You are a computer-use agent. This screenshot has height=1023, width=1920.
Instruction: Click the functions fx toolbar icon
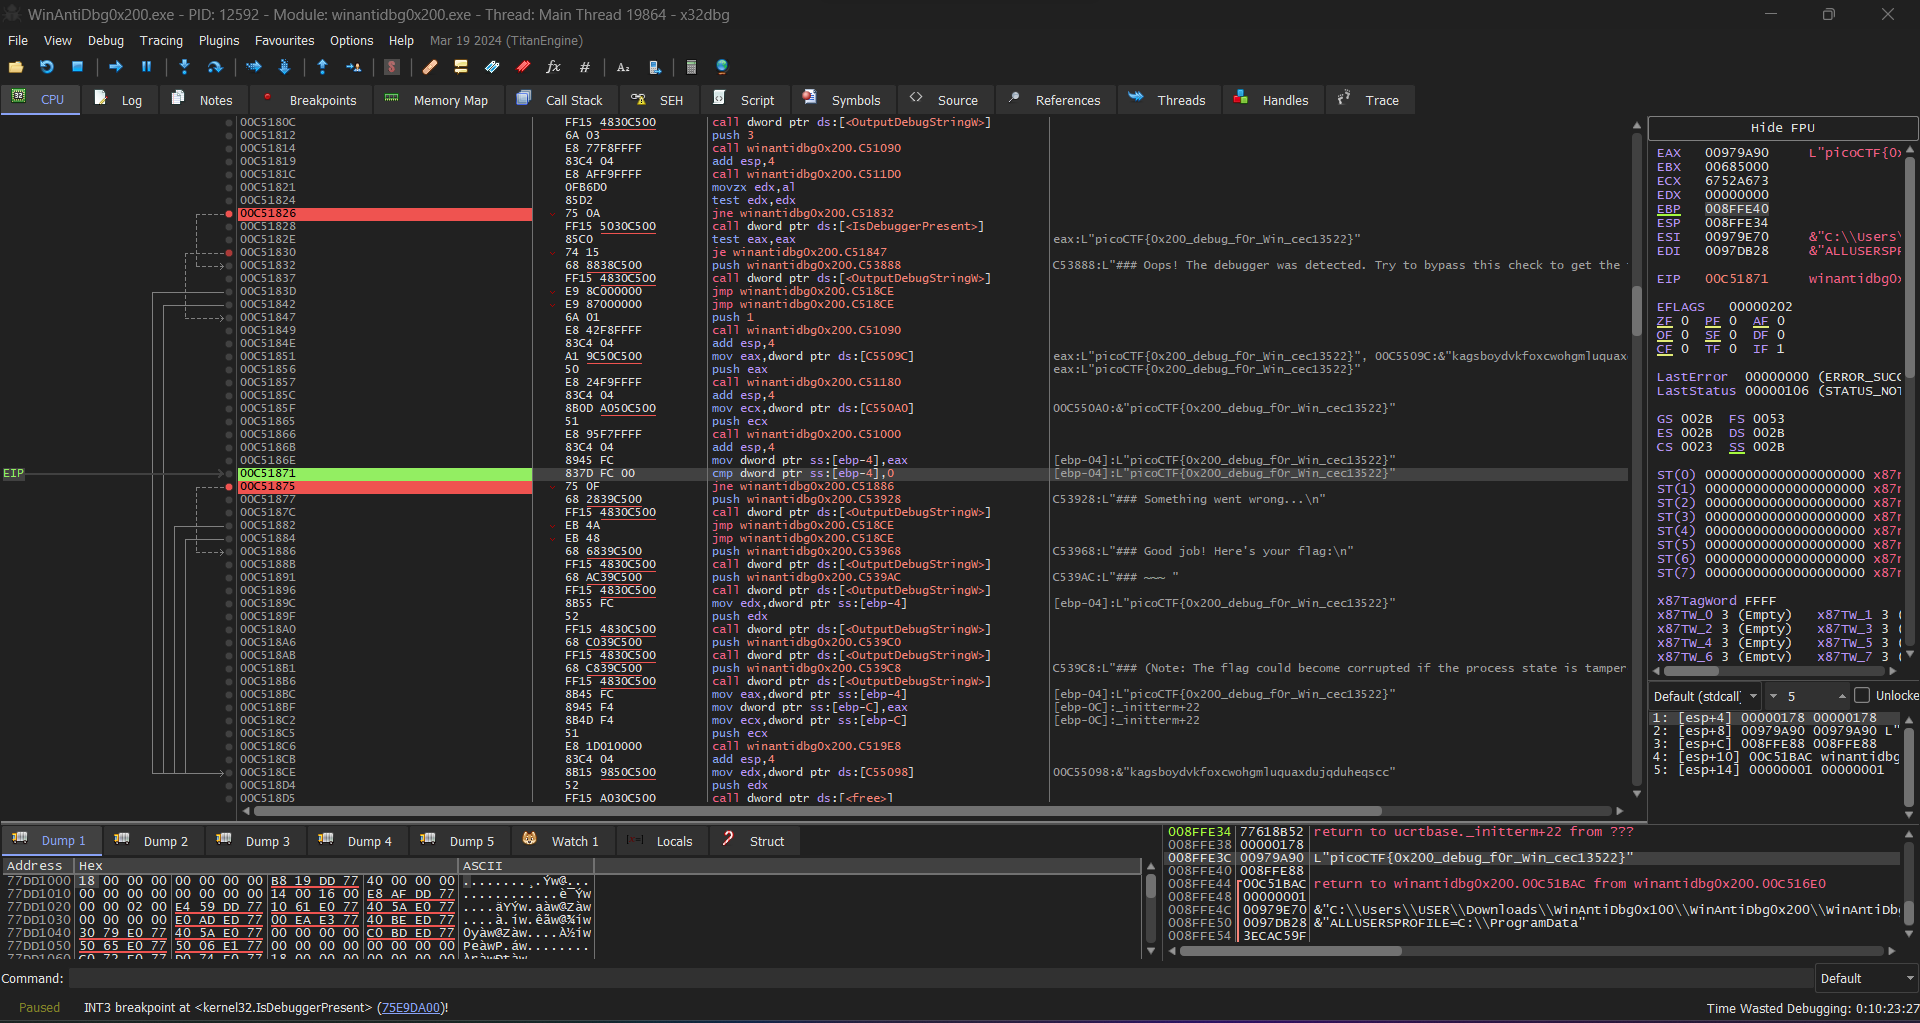(x=553, y=67)
